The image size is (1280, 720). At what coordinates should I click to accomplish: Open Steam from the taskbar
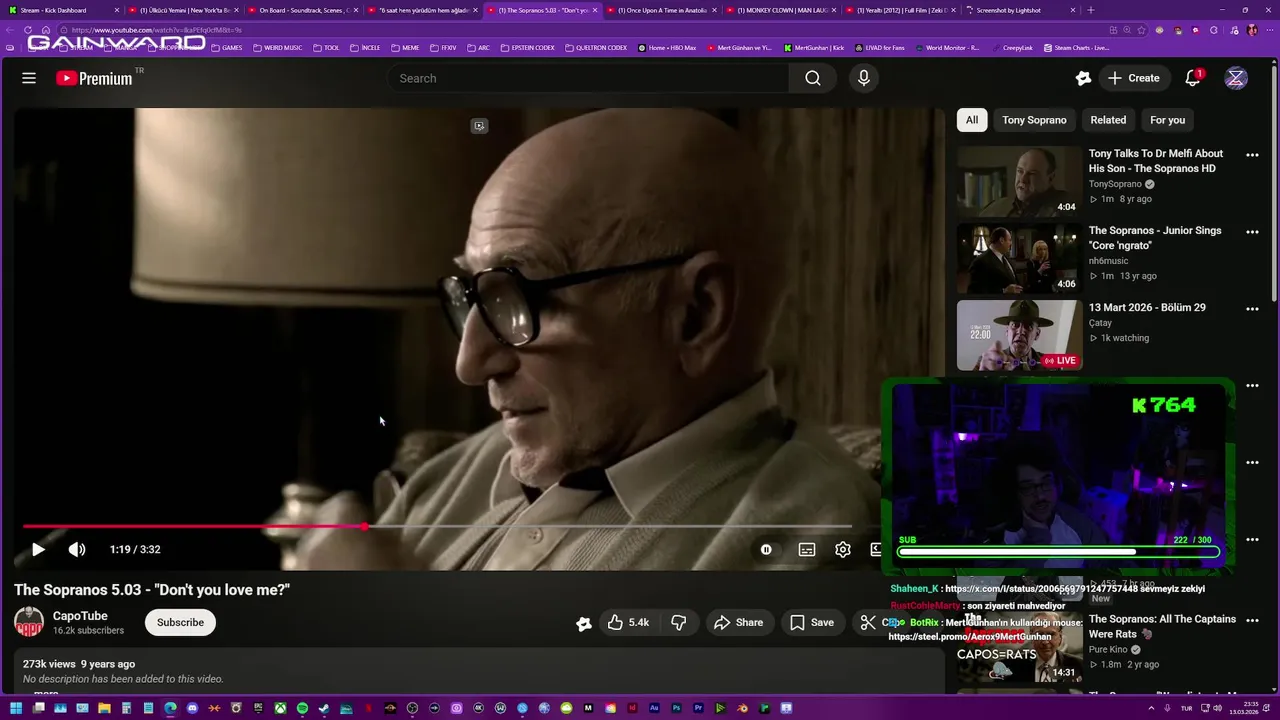pos(324,708)
